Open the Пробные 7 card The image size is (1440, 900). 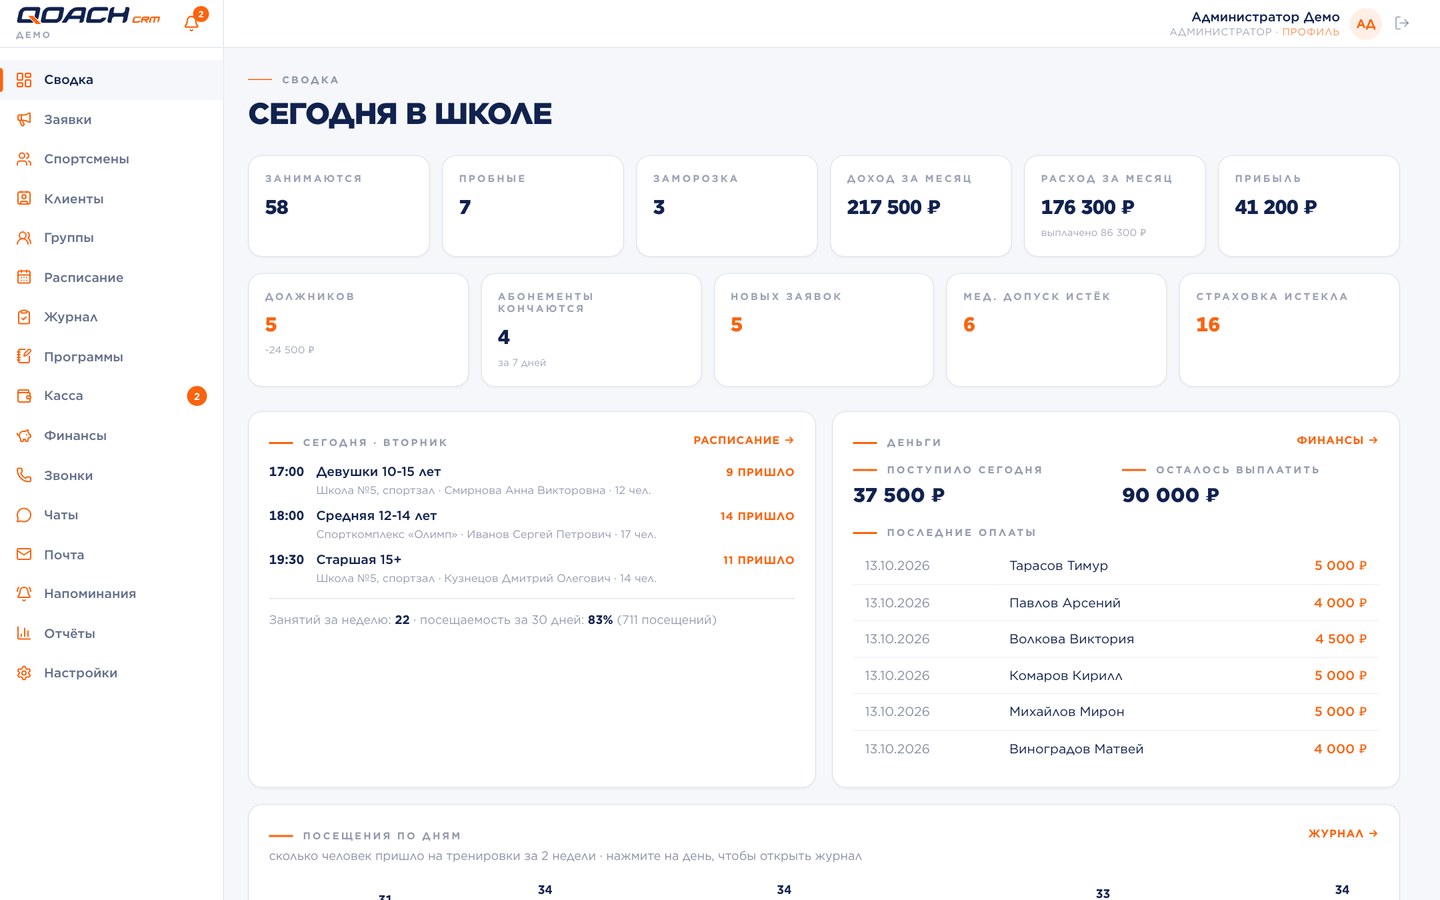click(533, 206)
